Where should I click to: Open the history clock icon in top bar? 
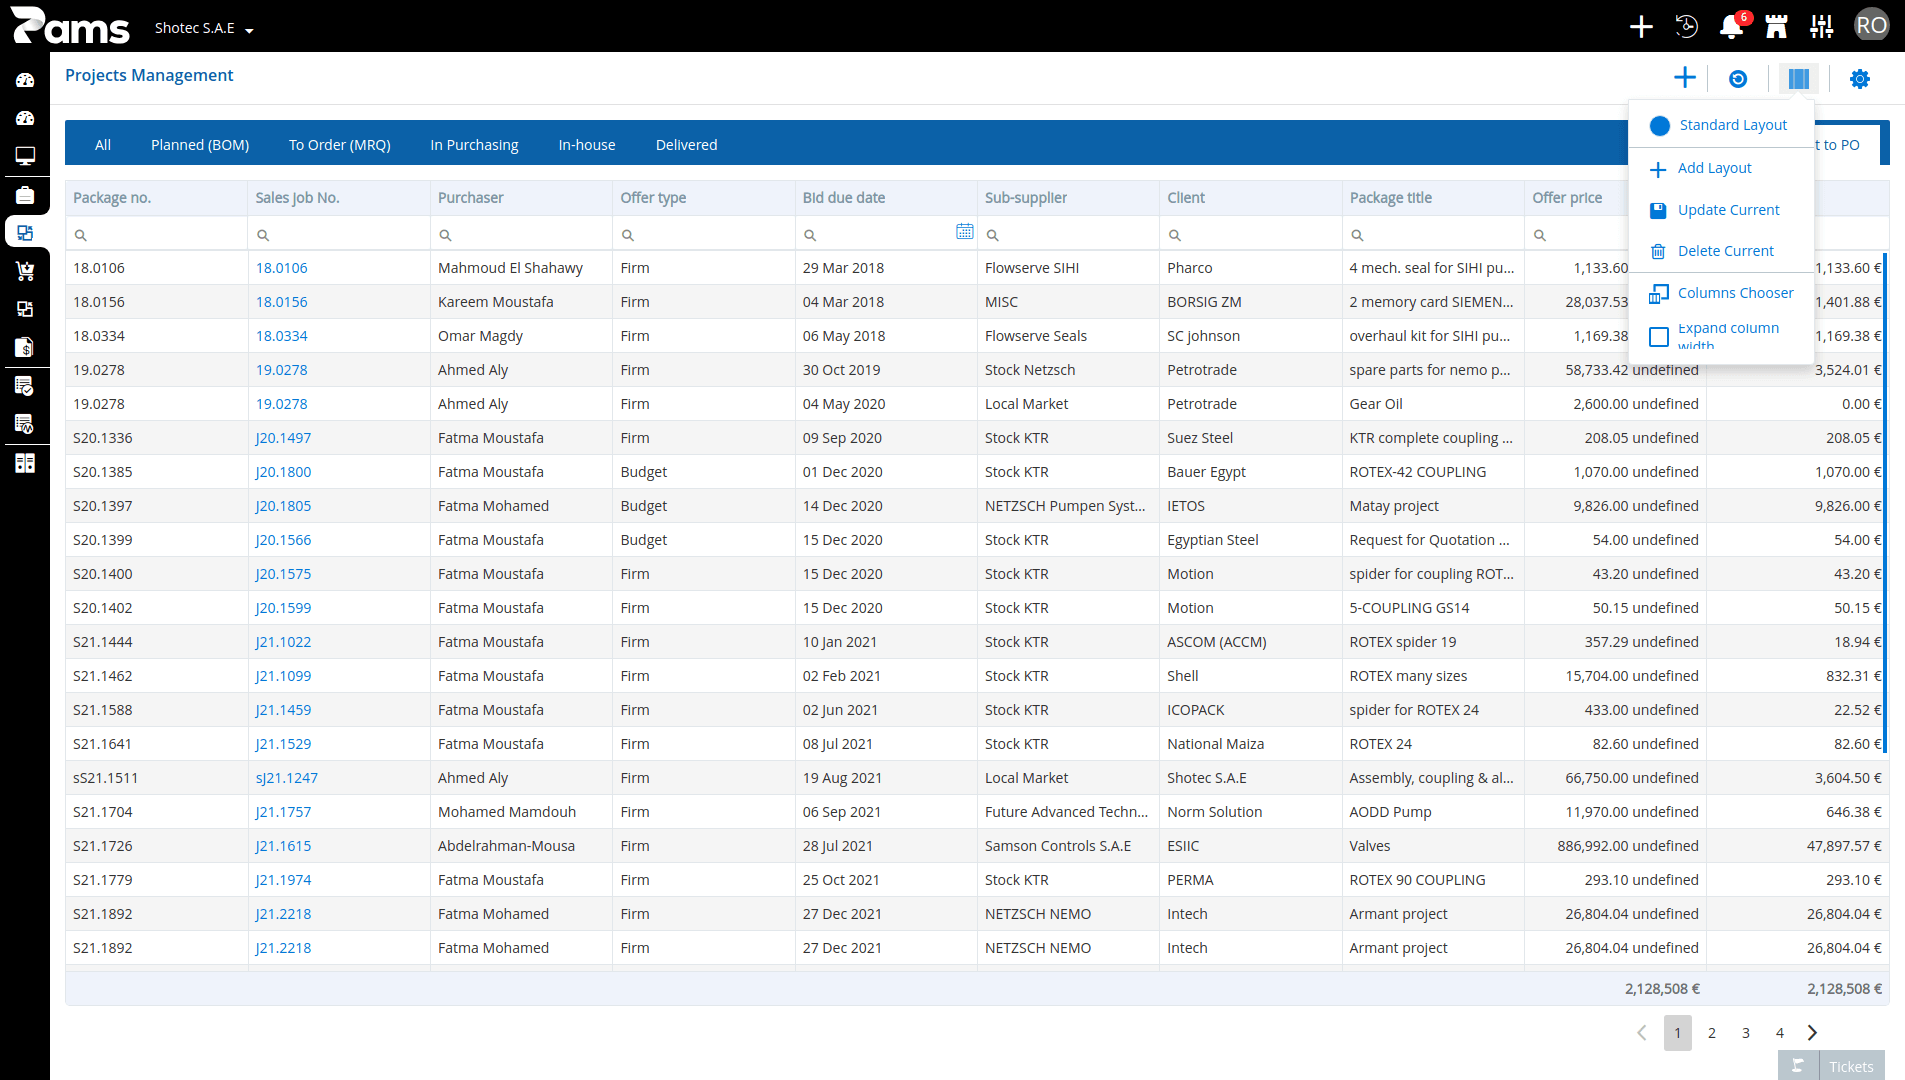1686,27
